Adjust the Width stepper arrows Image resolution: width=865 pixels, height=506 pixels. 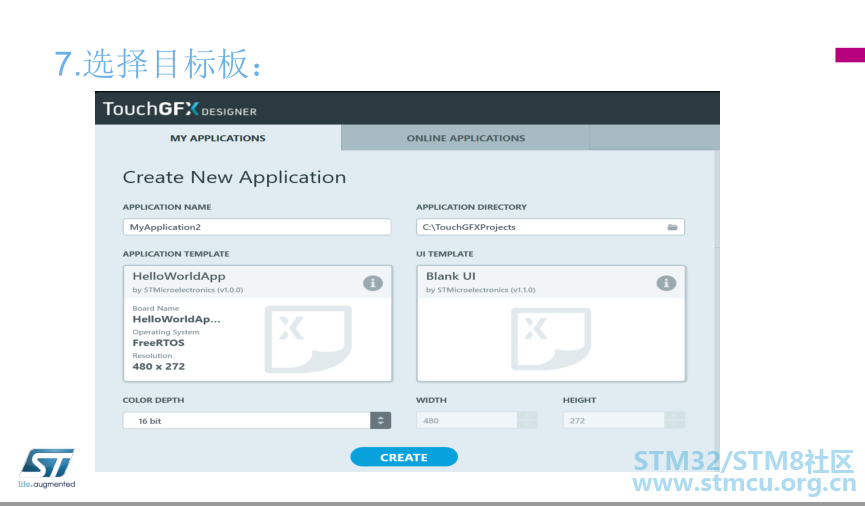click(528, 420)
